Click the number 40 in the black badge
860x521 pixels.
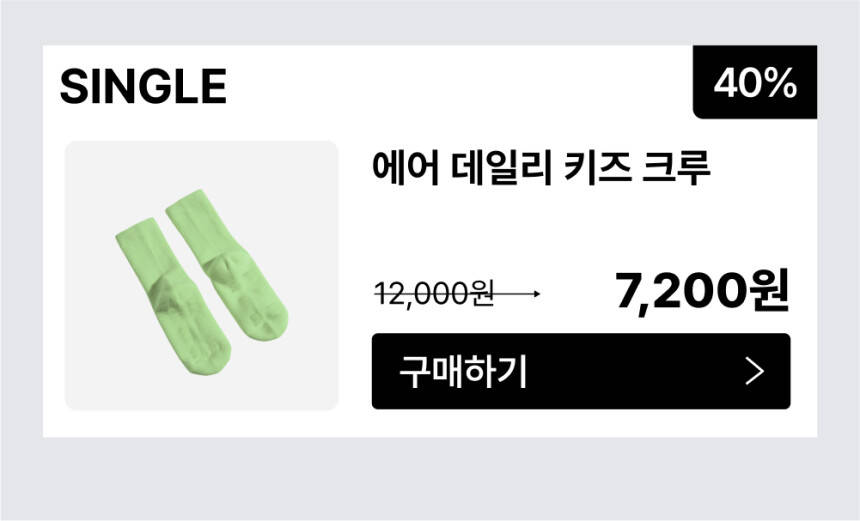click(735, 84)
